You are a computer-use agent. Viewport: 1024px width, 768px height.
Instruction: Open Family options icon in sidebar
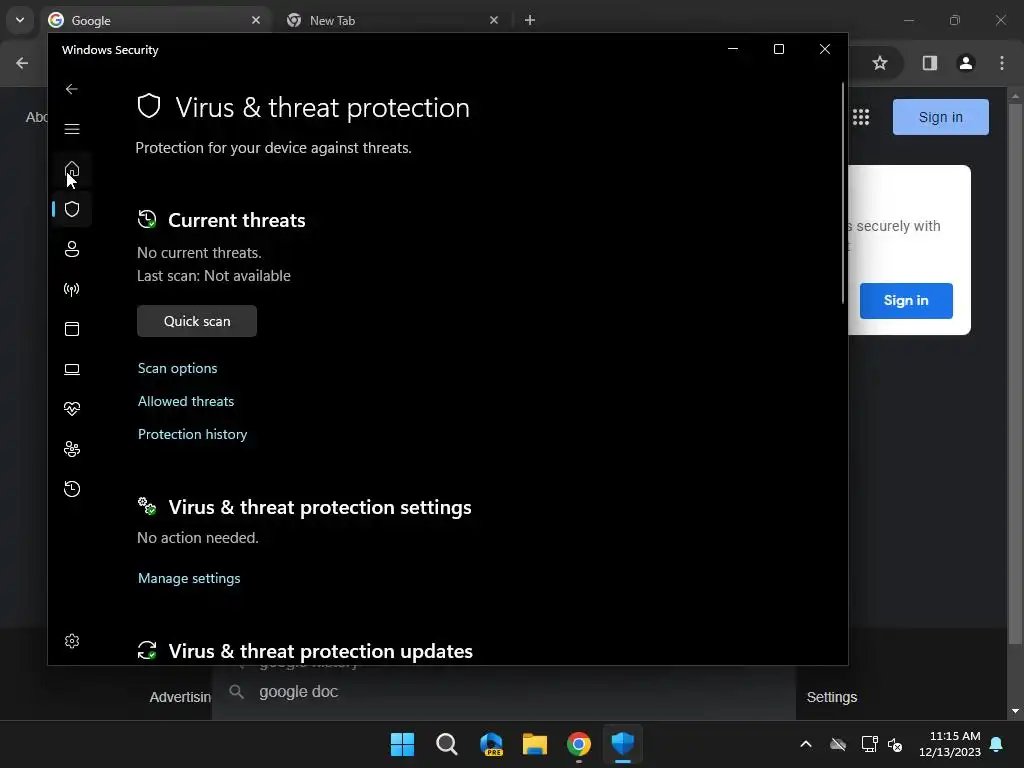click(x=72, y=449)
